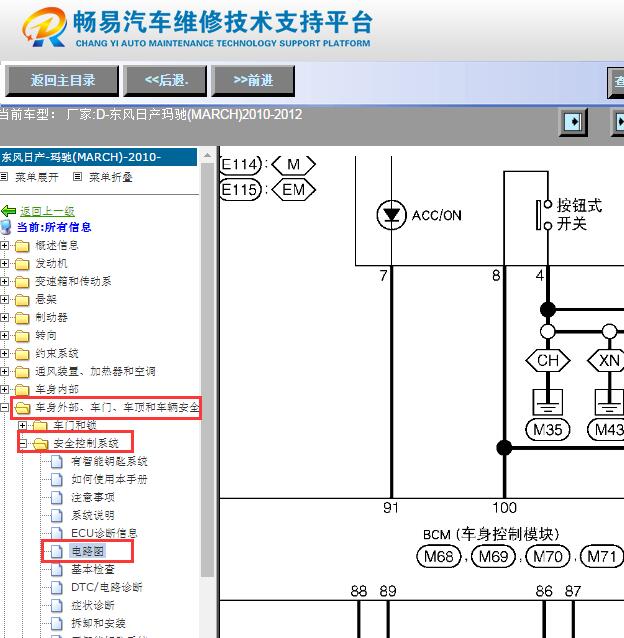624x638 pixels.
Task: Expand the 车门和锁 subfolder
Action: point(22,425)
